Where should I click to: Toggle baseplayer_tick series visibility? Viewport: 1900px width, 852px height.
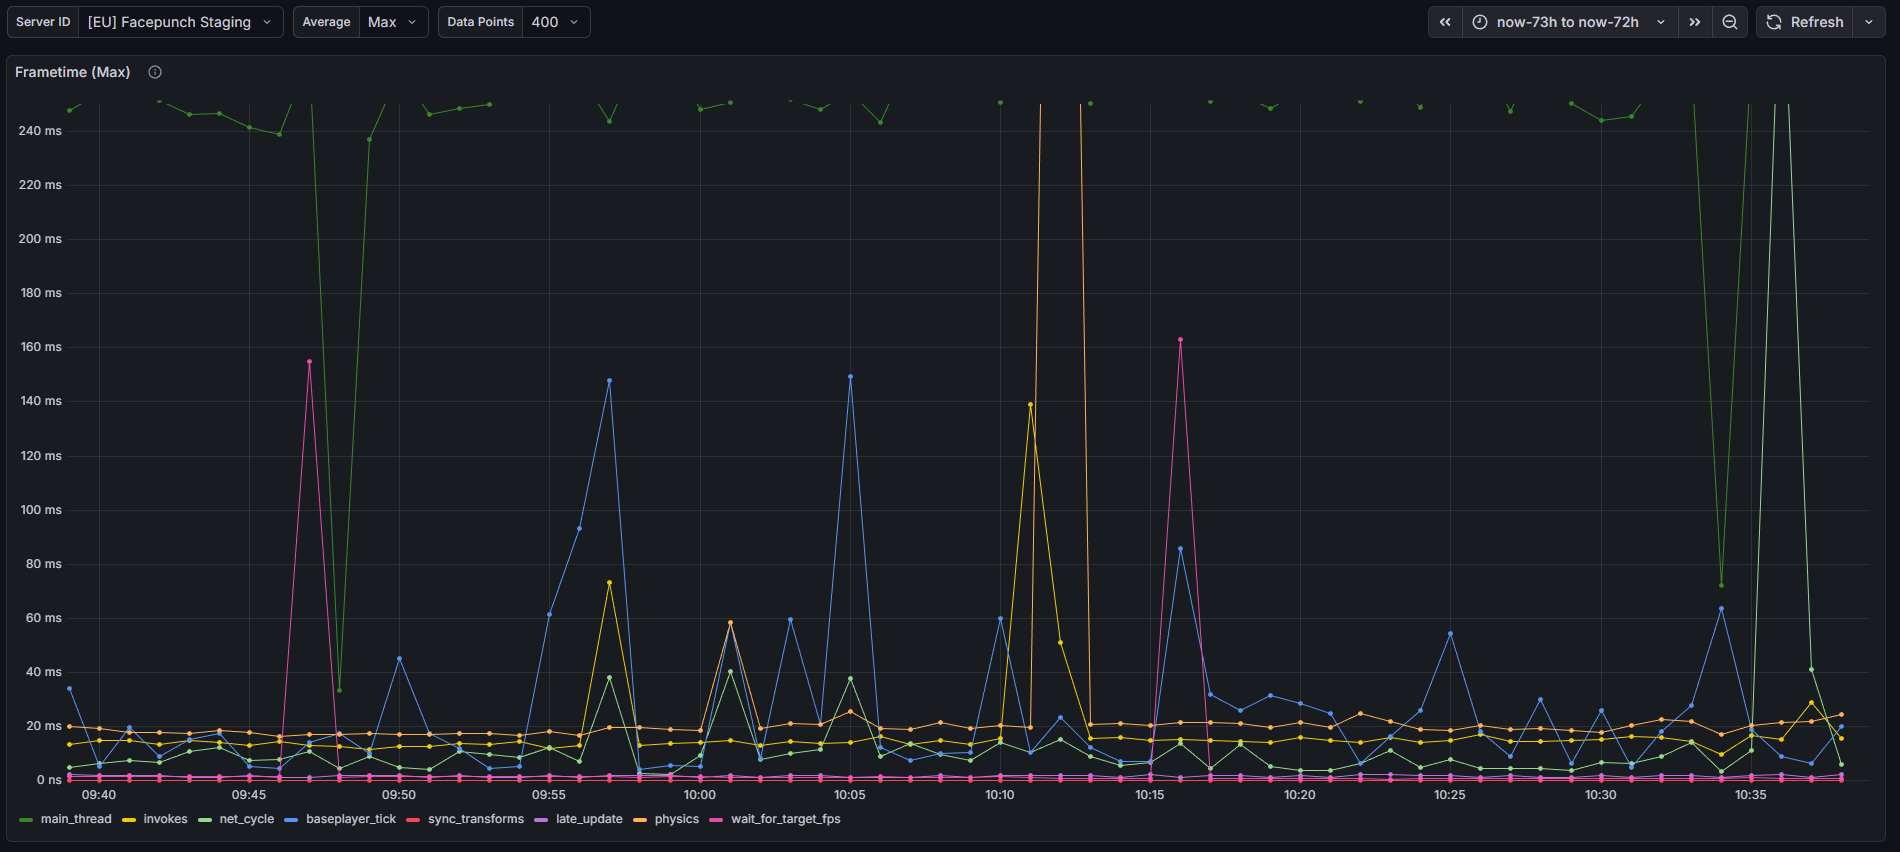pyautogui.click(x=351, y=819)
